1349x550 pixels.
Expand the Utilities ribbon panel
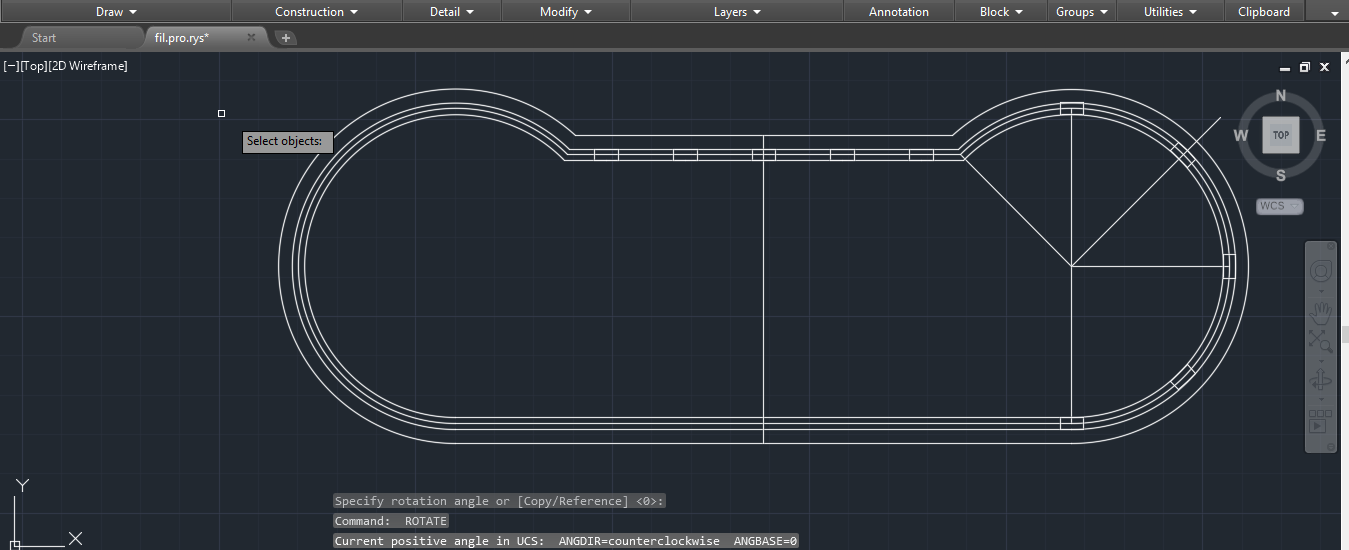1170,12
